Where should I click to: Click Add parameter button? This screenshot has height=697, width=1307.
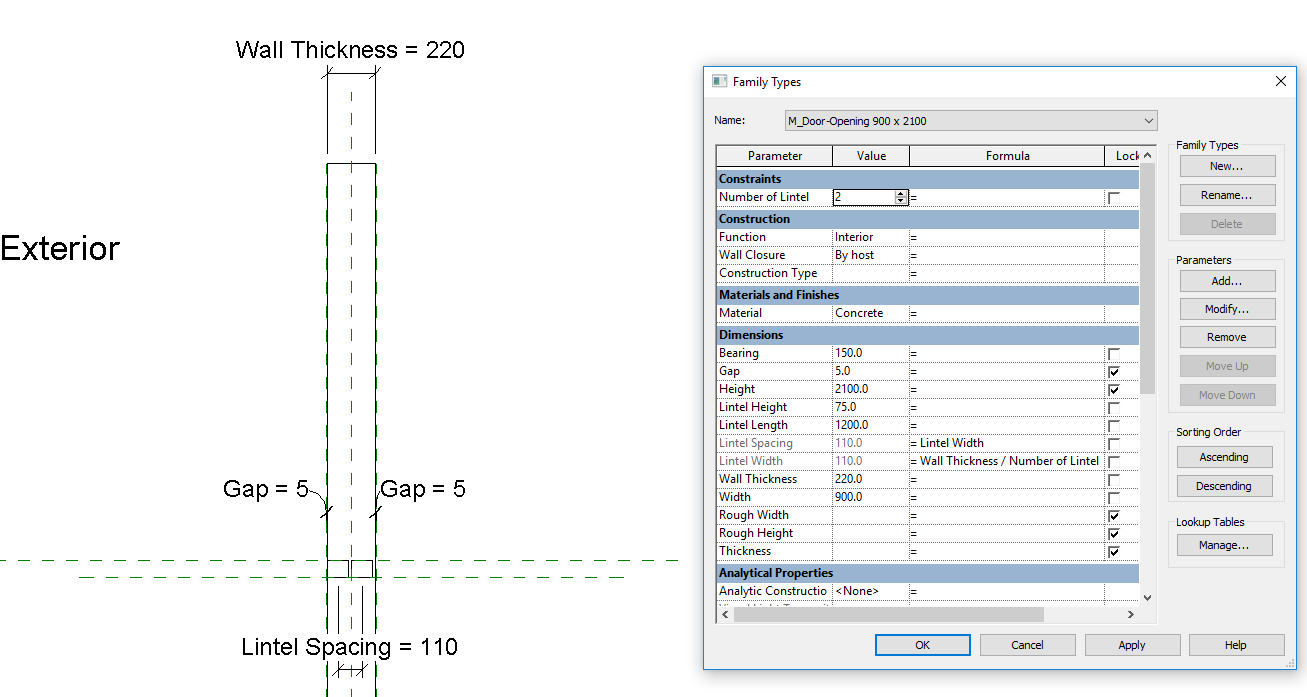click(1226, 281)
